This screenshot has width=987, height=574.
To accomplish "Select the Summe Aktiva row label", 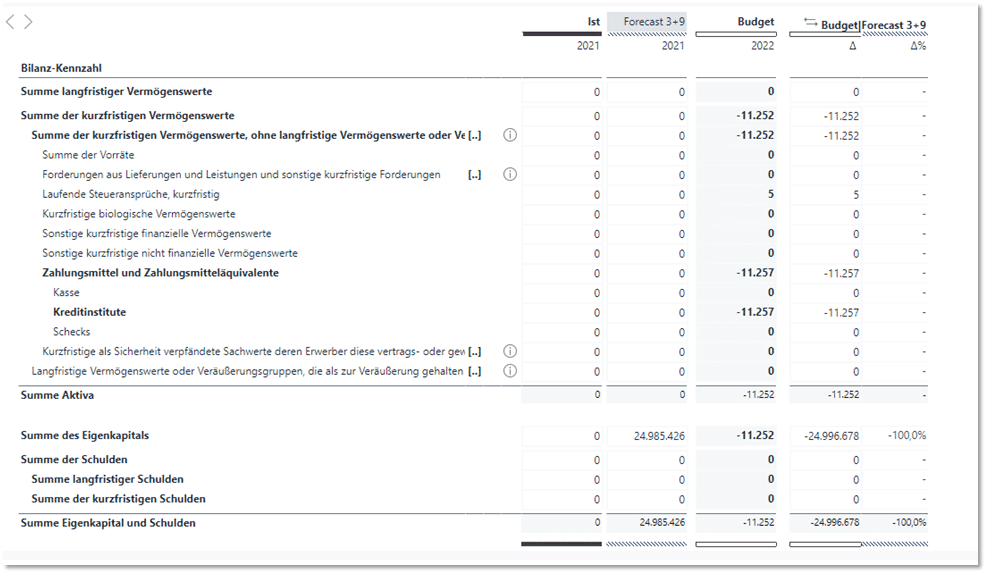I will pyautogui.click(x=57, y=395).
